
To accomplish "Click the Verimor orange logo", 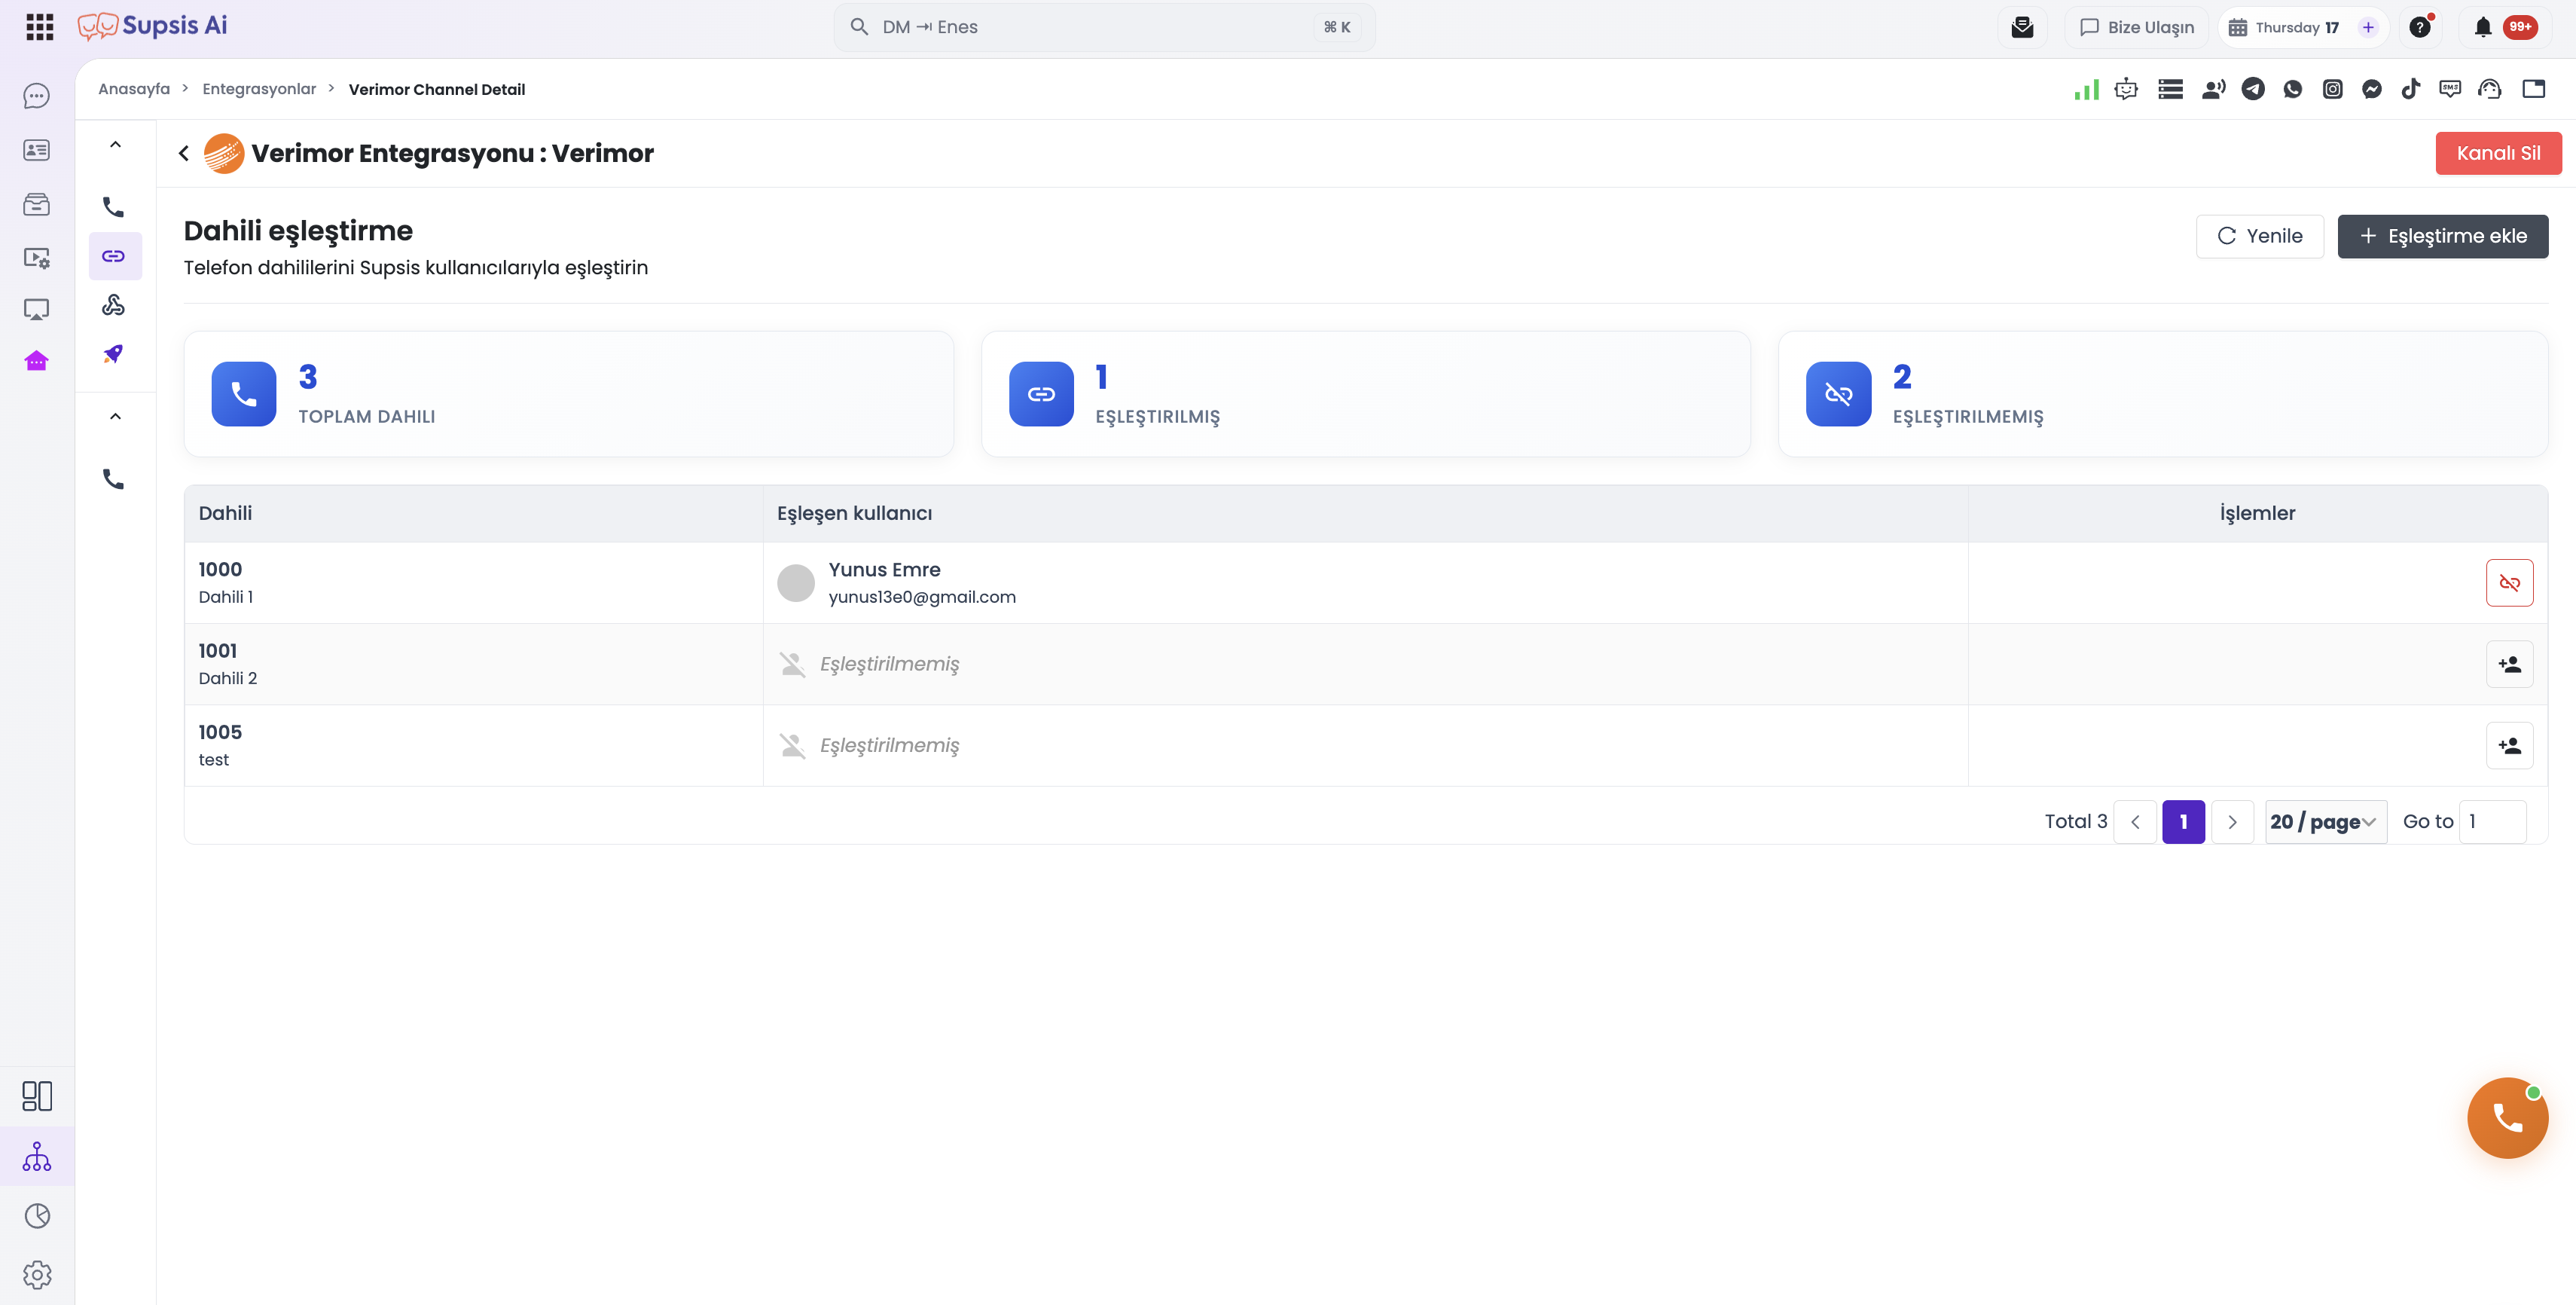I will tap(224, 153).
